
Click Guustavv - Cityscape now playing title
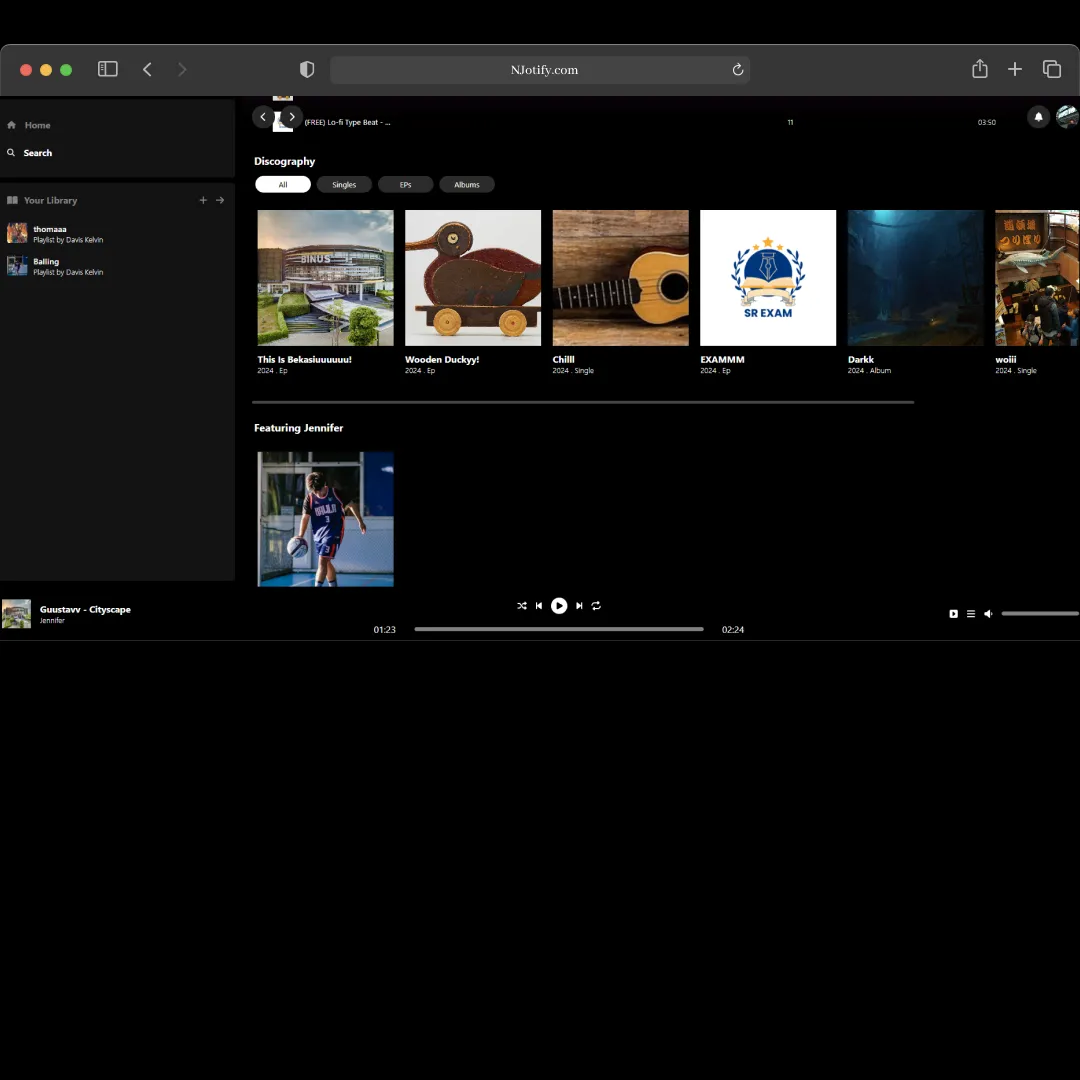click(85, 610)
